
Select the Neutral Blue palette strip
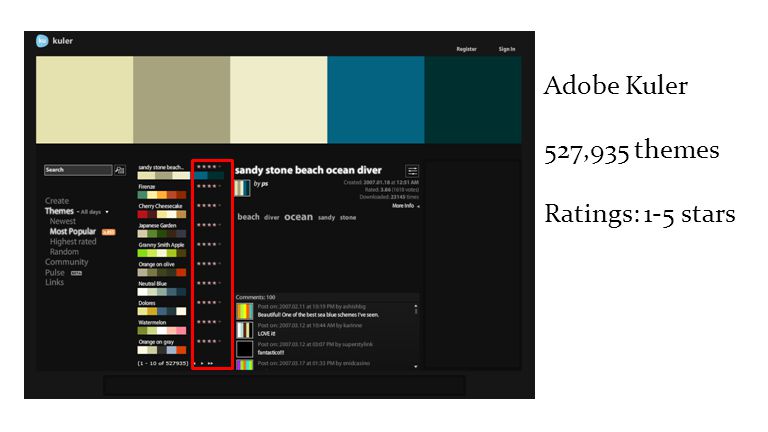point(162,292)
